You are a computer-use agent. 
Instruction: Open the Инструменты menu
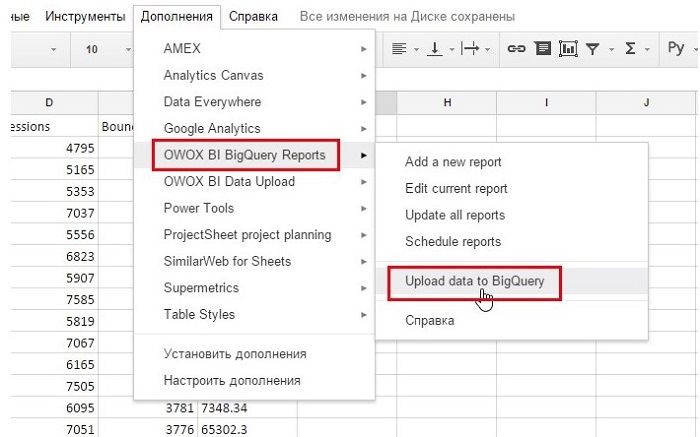coord(85,17)
